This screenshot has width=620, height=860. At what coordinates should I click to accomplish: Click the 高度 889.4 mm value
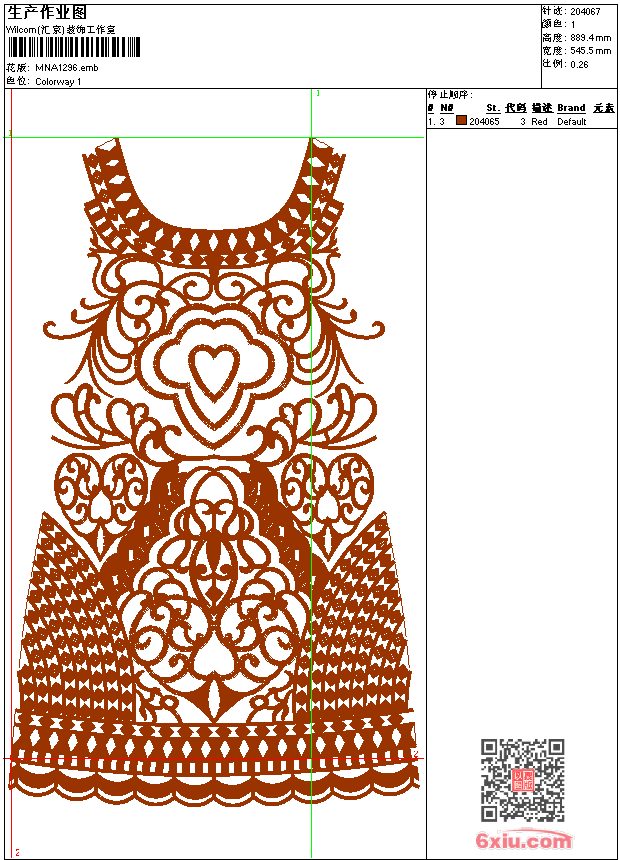[590, 37]
